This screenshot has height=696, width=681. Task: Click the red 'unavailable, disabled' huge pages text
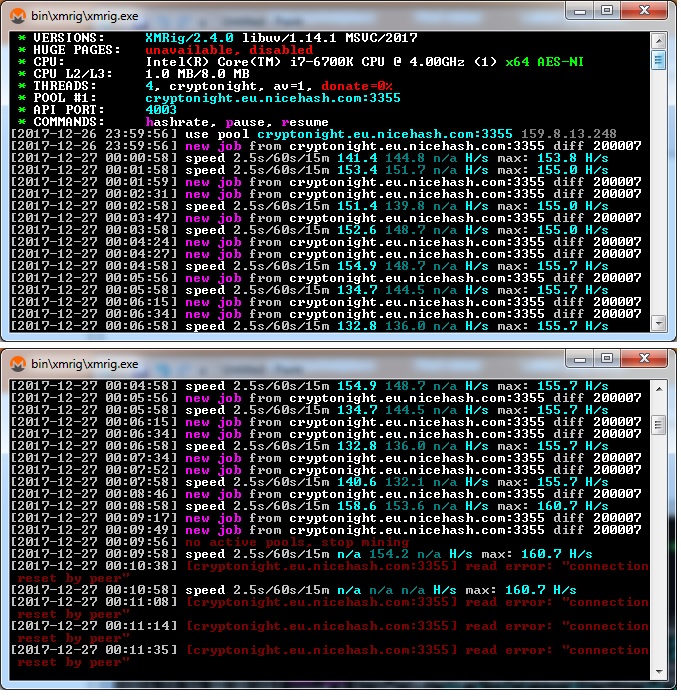click(x=229, y=50)
